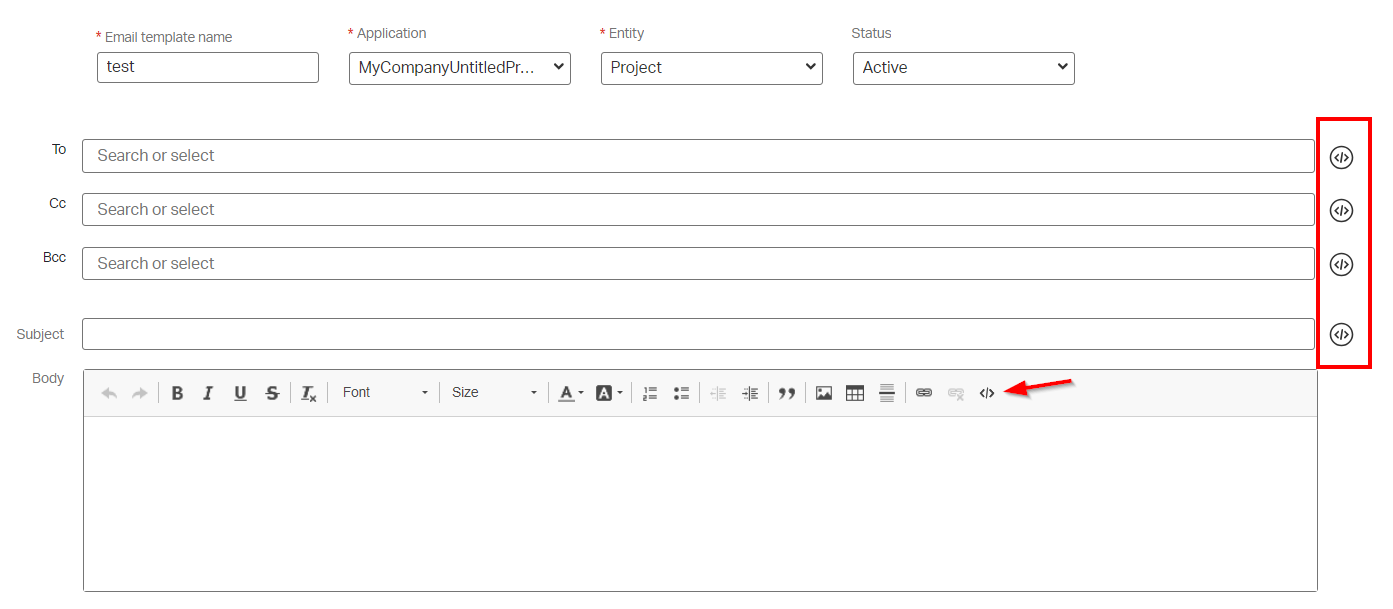Click the placeholder icon beside the Subject field

(1341, 334)
